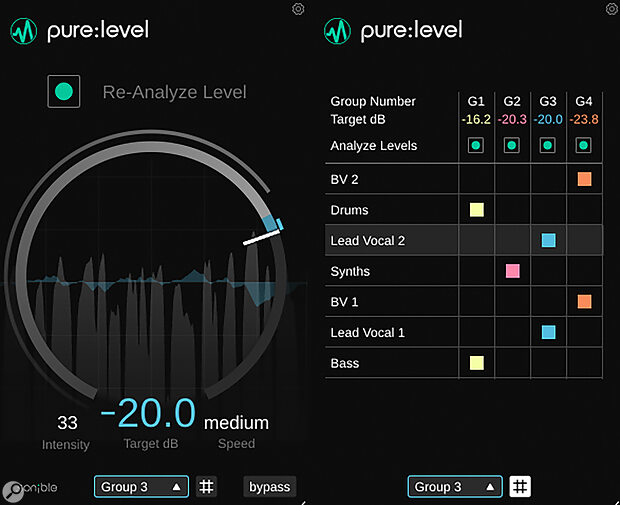This screenshot has width=620, height=505.
Task: Open Group 3 dropdown in left panel
Action: tap(141, 486)
